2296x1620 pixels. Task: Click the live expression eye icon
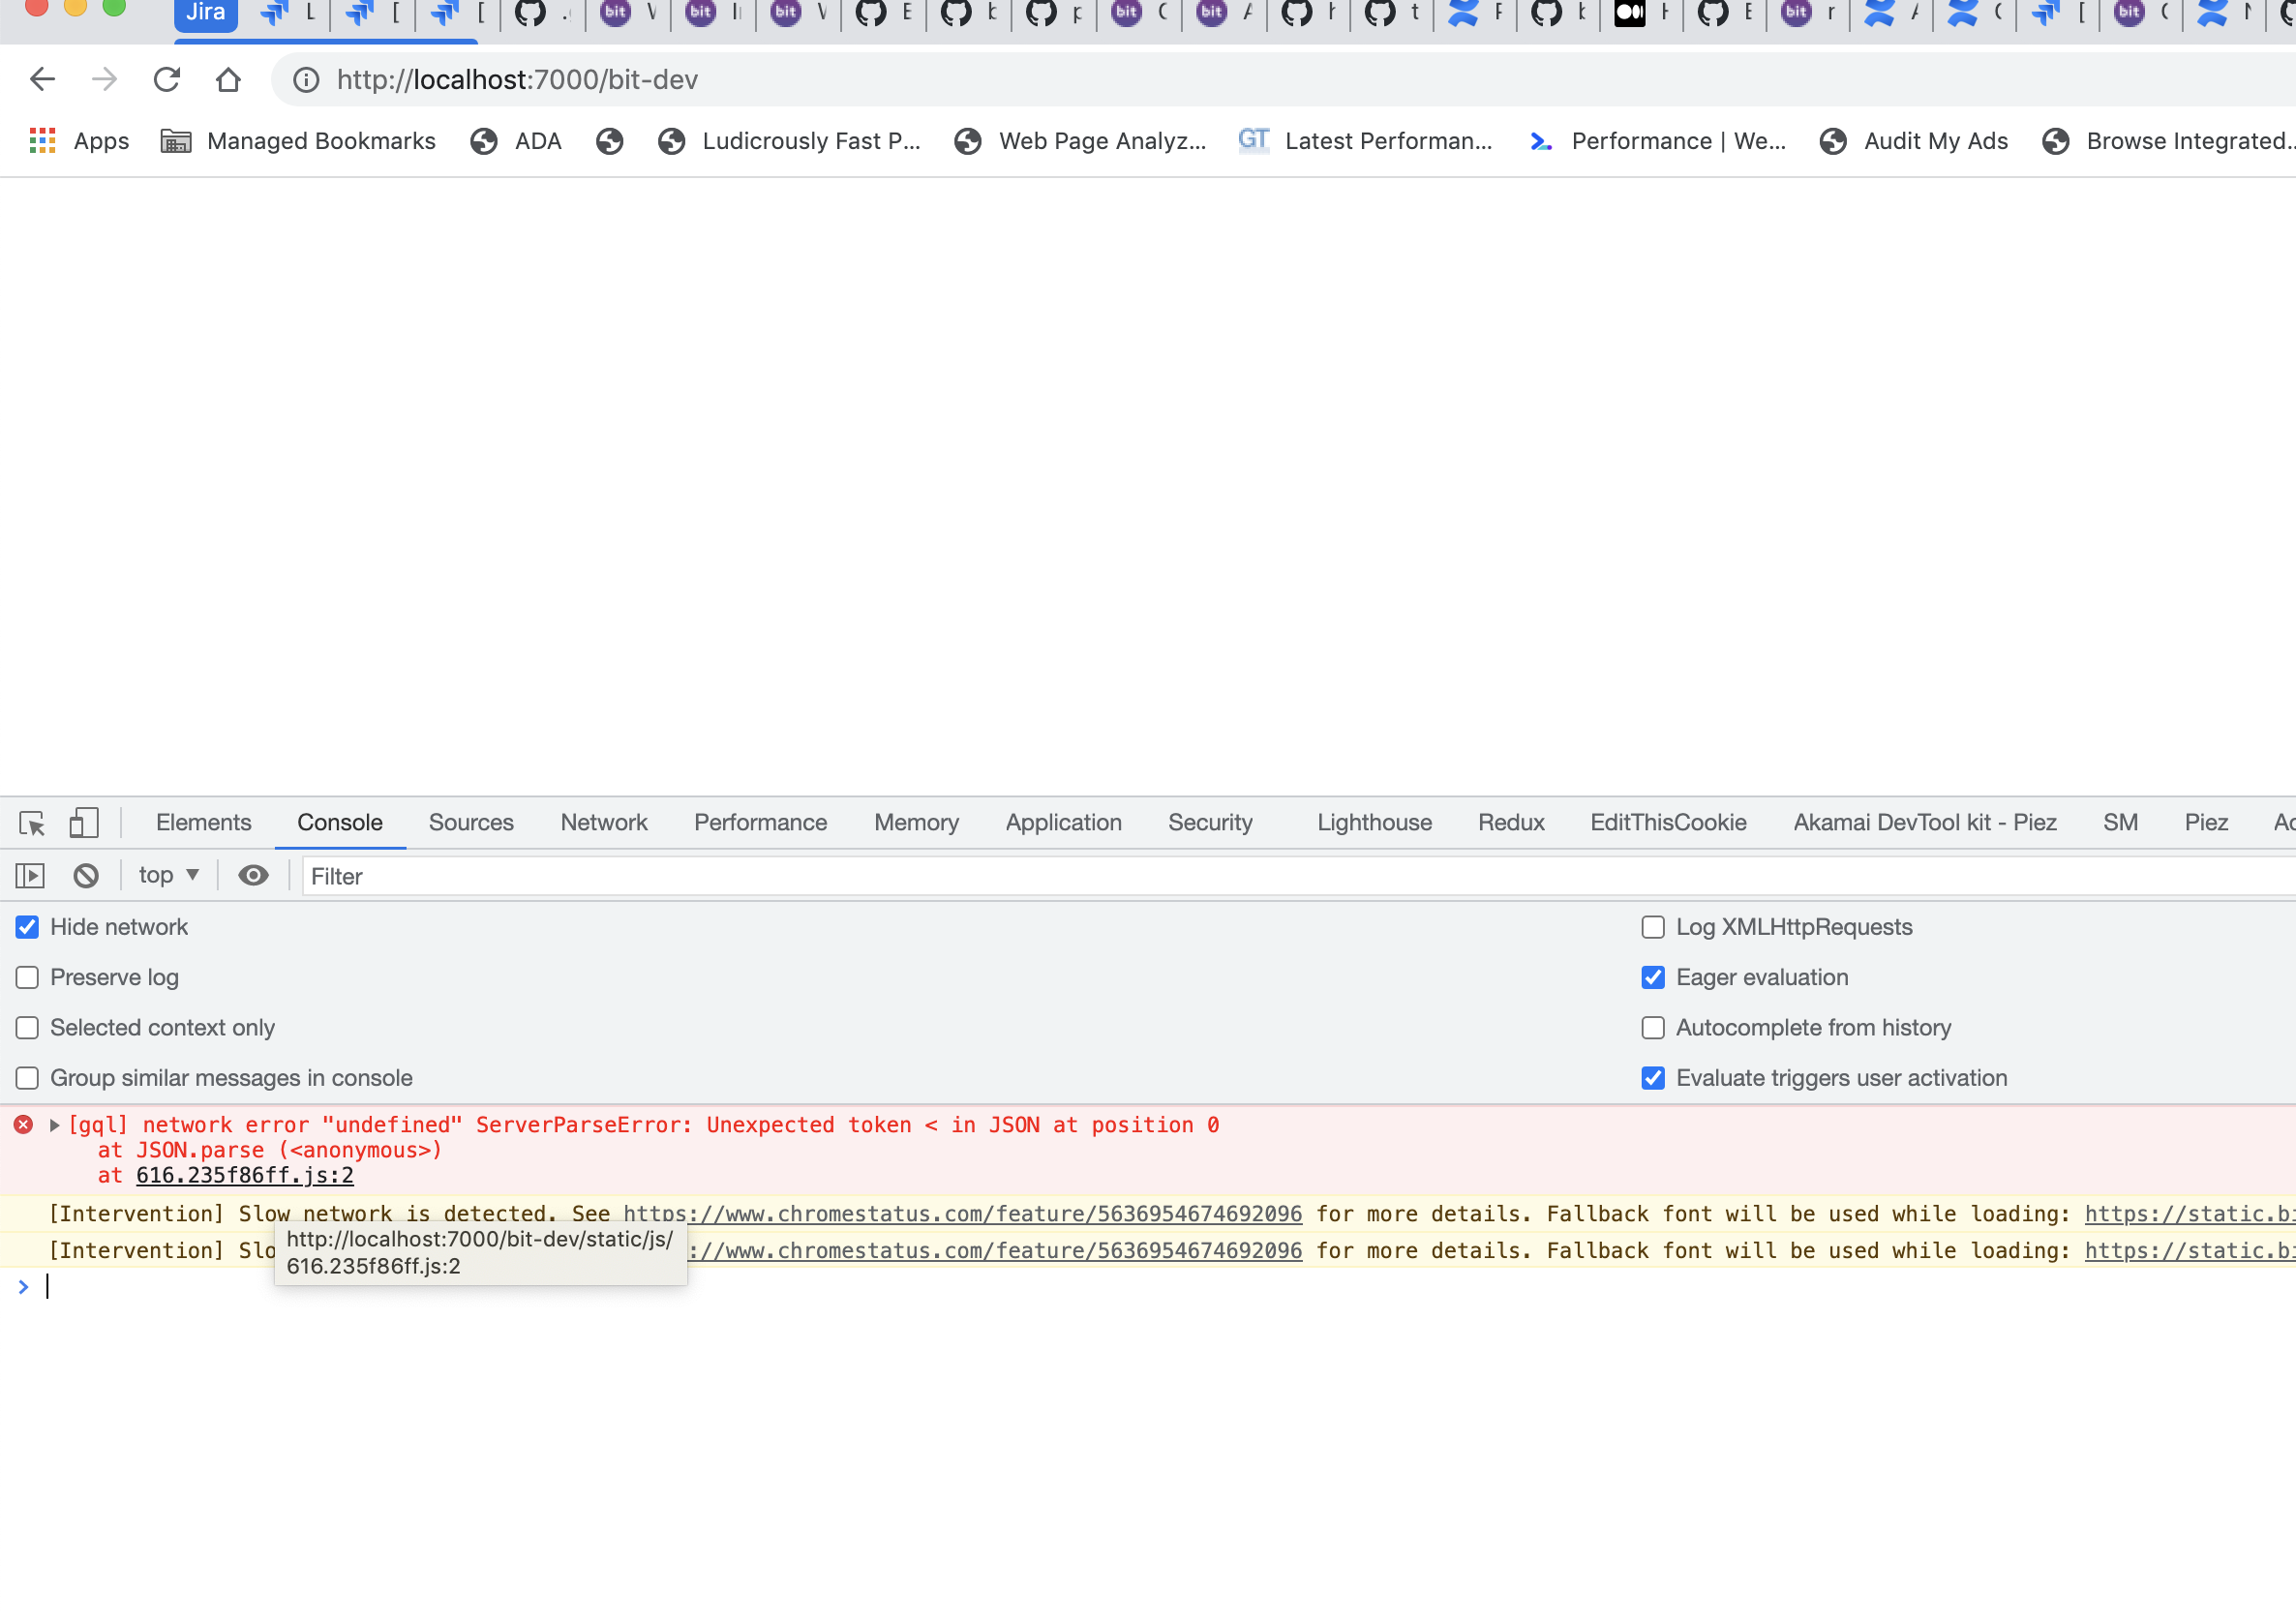click(x=253, y=876)
